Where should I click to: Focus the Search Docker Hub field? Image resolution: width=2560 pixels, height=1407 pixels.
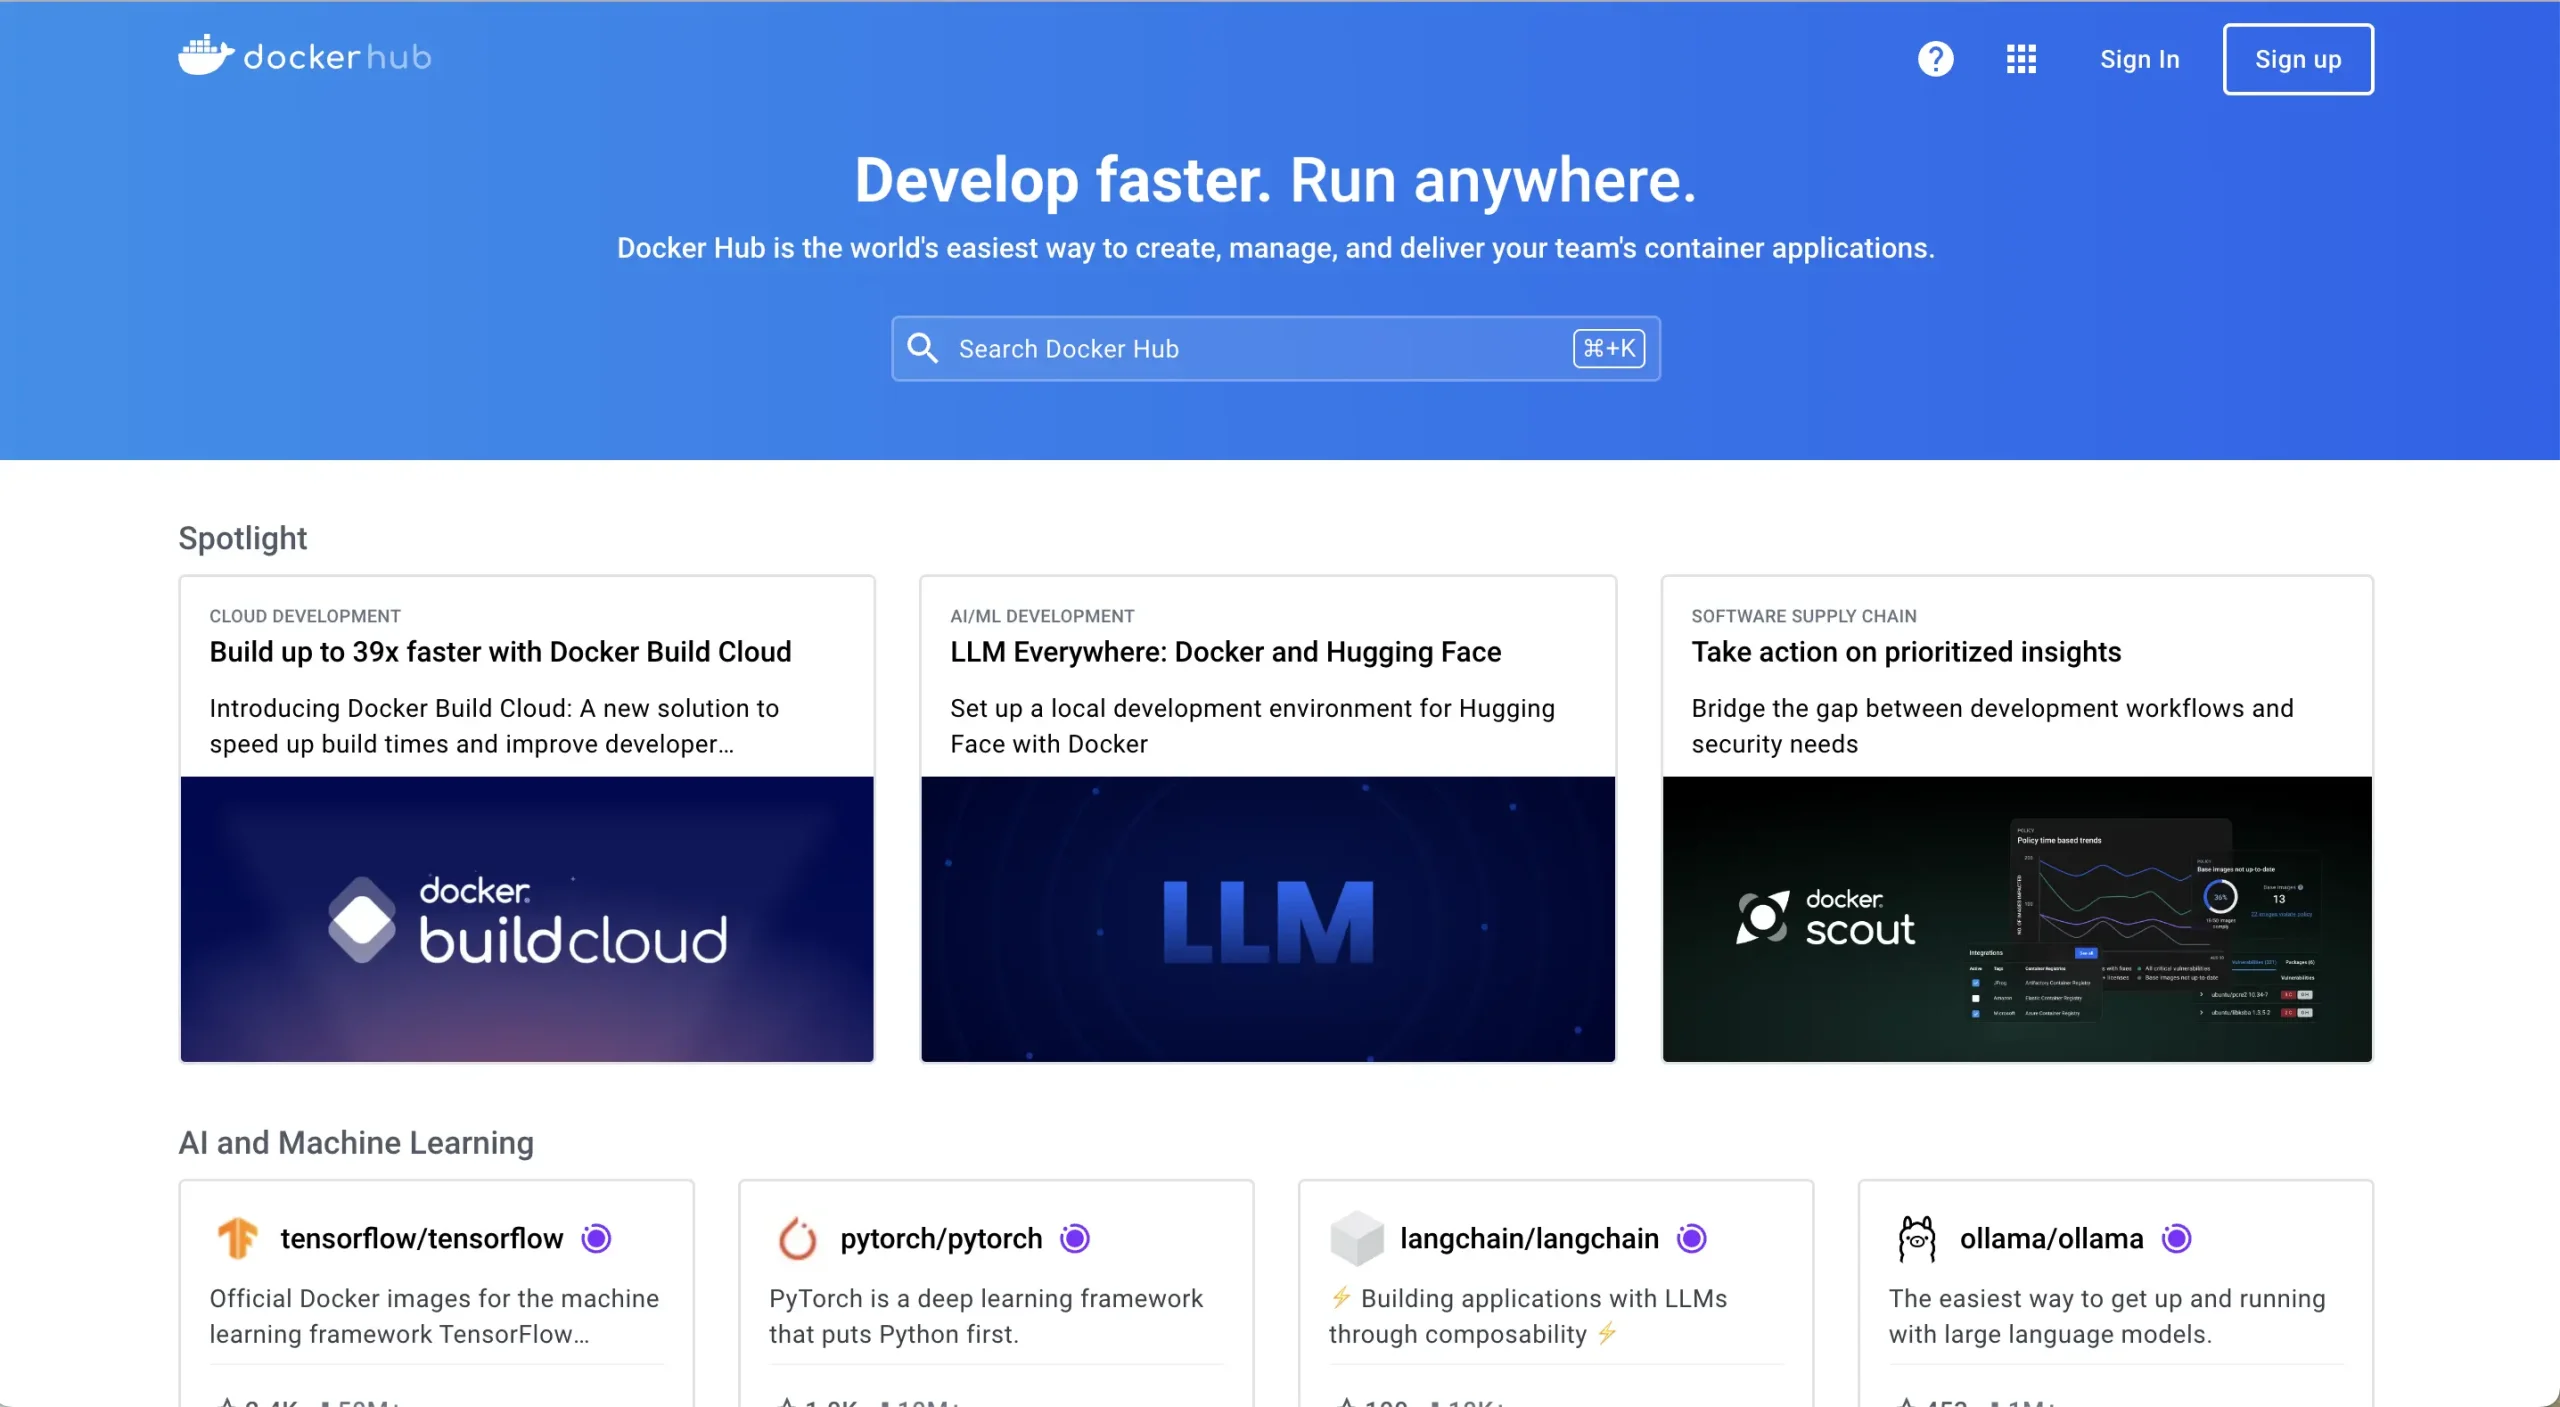click(x=1275, y=348)
